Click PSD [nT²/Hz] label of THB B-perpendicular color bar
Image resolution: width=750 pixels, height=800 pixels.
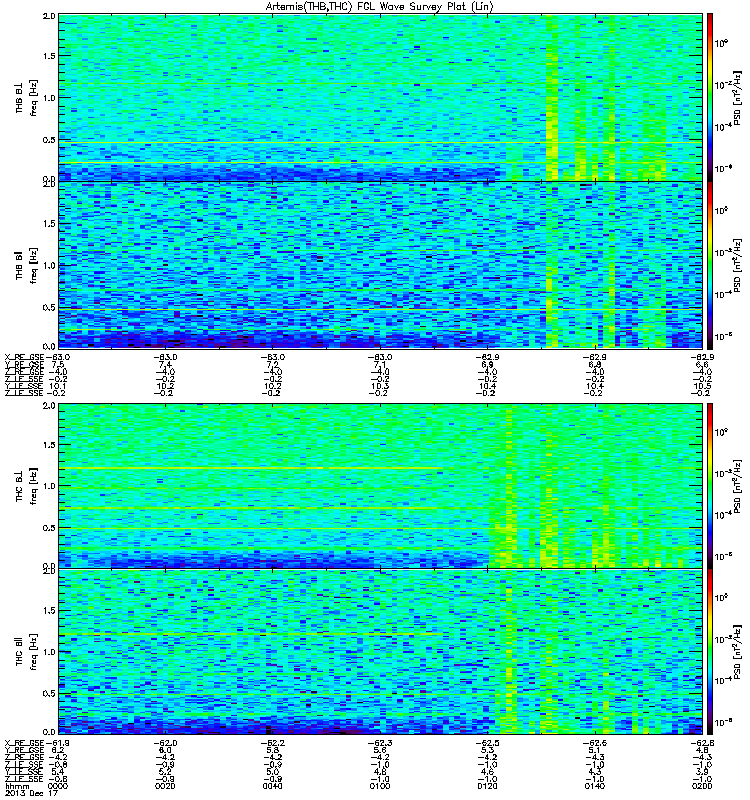[x=737, y=98]
